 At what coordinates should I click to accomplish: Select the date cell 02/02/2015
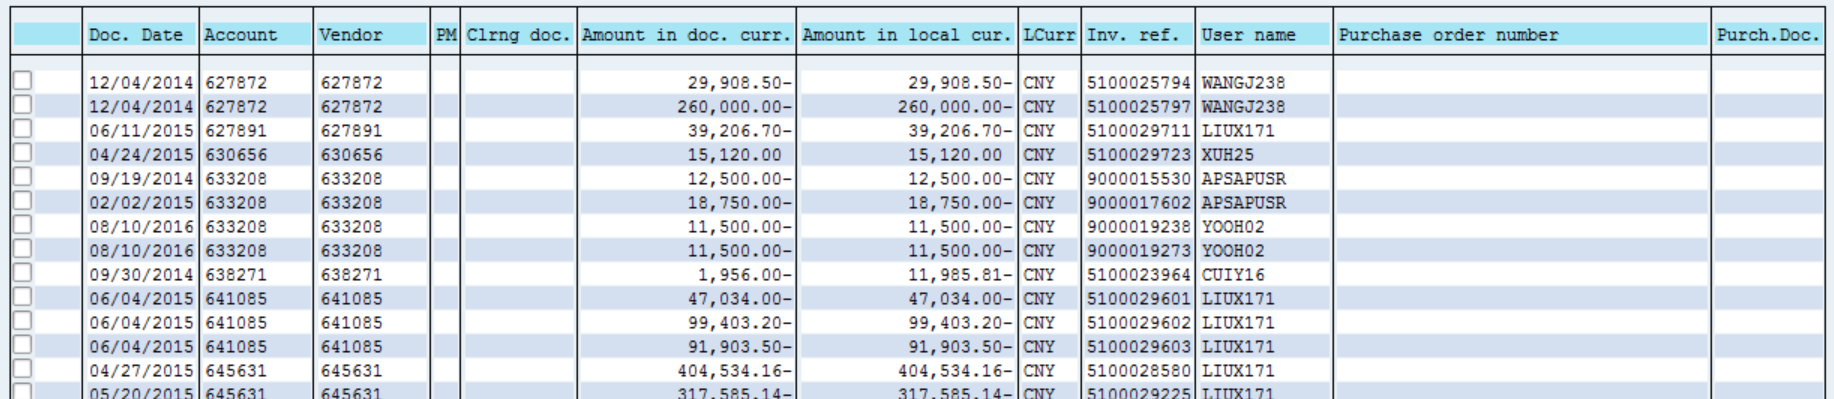pyautogui.click(x=140, y=203)
